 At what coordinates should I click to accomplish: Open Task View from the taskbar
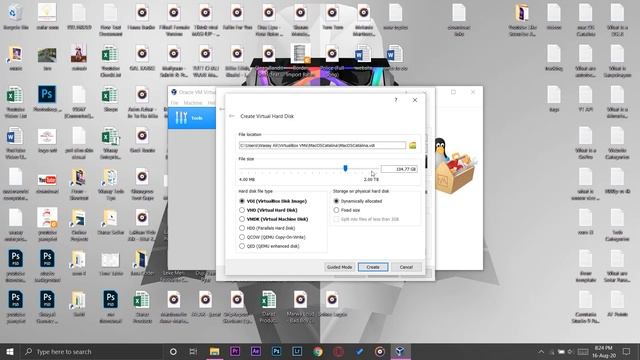(x=193, y=351)
